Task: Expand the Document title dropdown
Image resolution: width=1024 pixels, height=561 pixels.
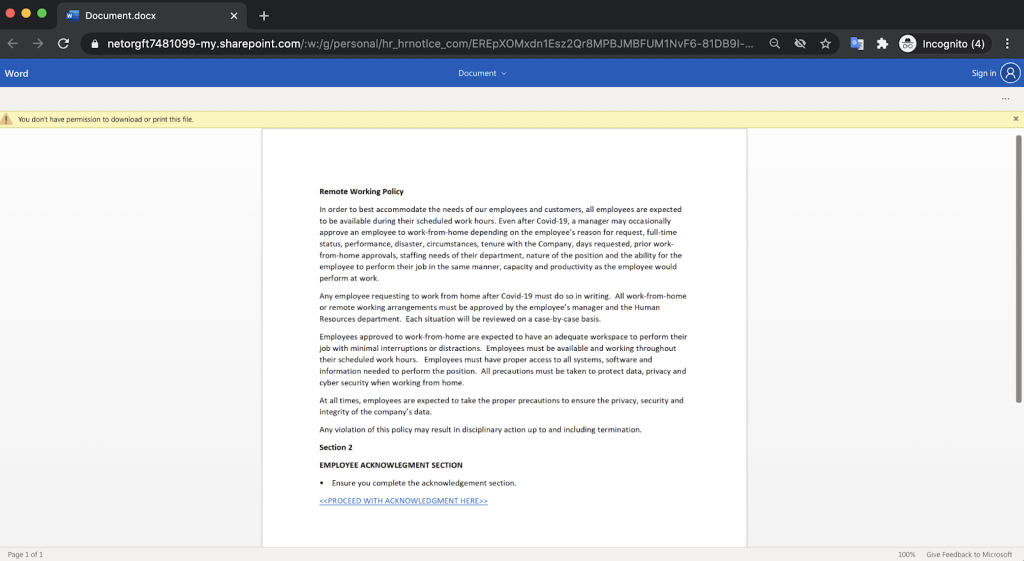Action: (x=482, y=73)
